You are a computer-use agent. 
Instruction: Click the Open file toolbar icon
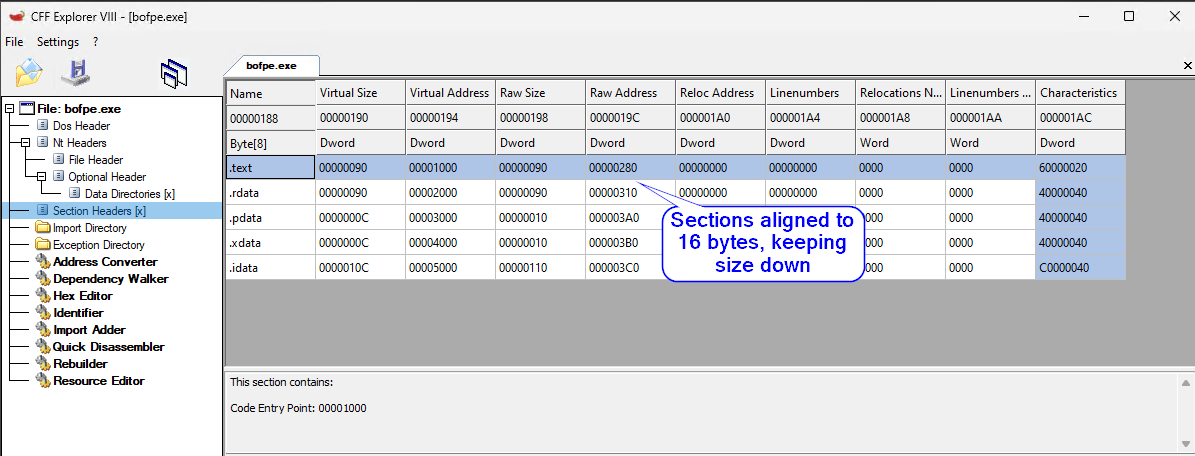click(30, 73)
